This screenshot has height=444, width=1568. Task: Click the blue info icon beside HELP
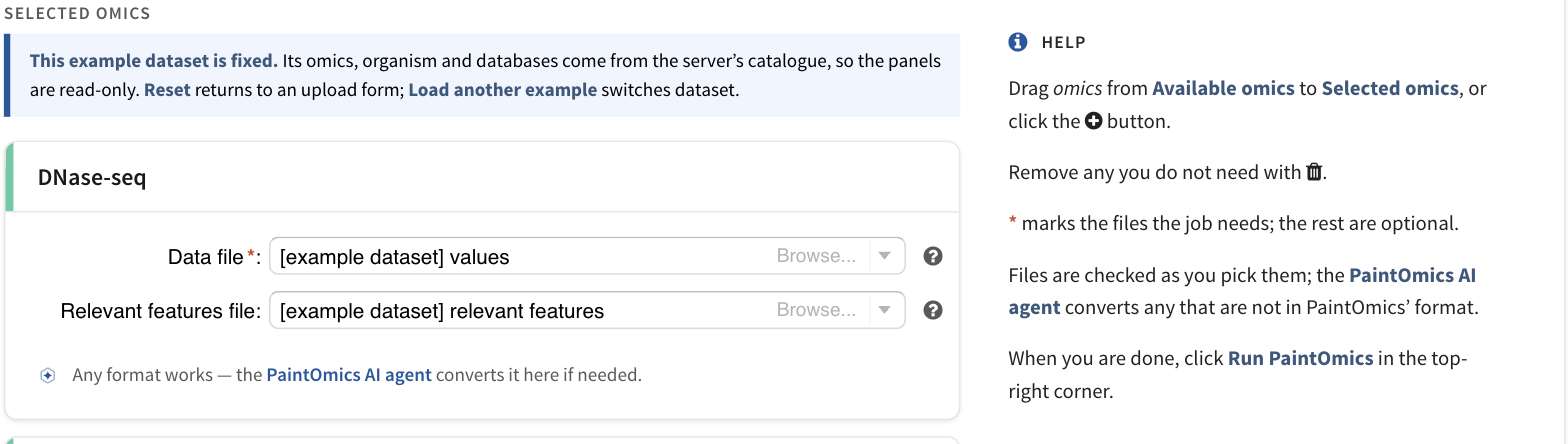pos(1018,42)
